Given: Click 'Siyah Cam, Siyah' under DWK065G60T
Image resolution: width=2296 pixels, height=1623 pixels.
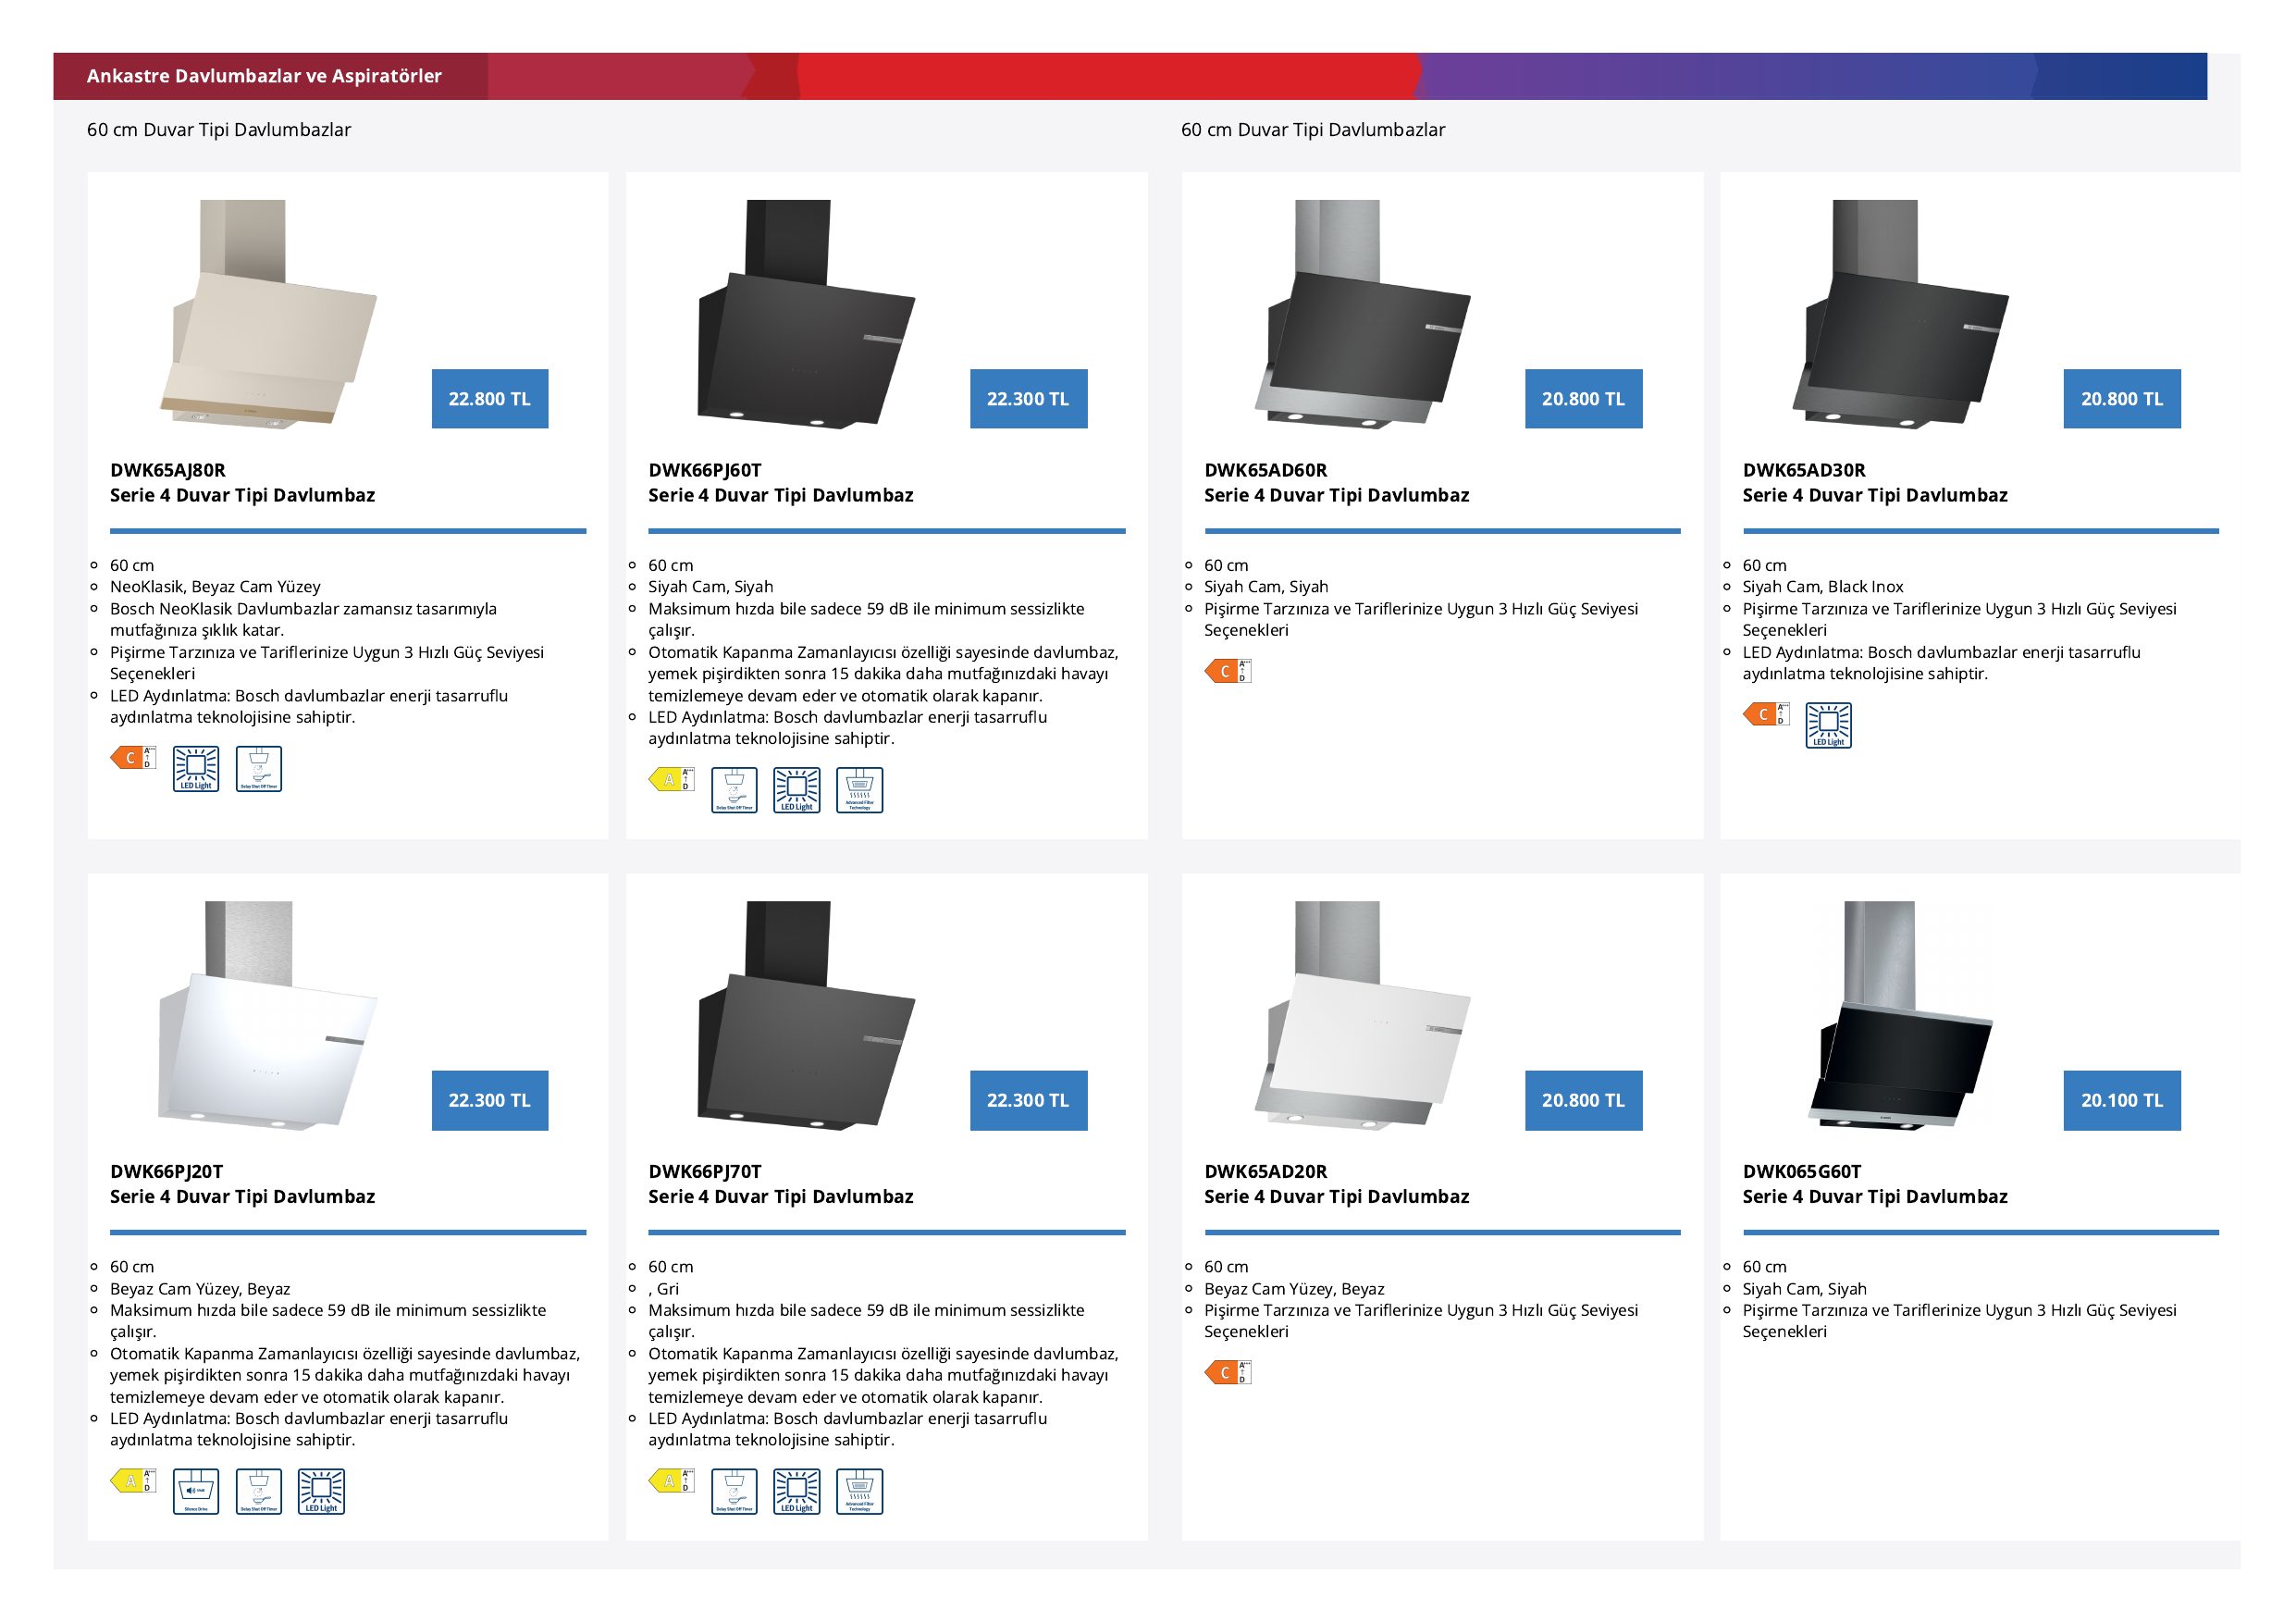Looking at the screenshot, I should 1805,1289.
